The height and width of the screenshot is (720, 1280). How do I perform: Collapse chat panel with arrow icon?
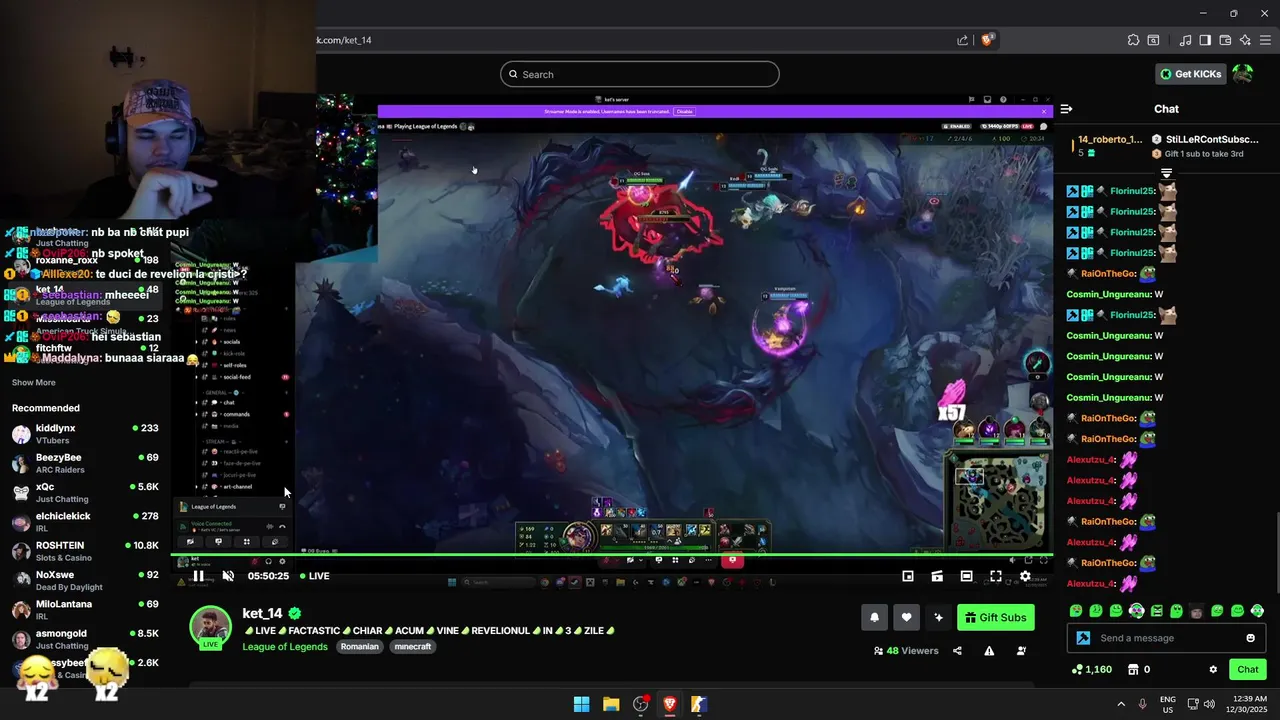coord(1066,109)
